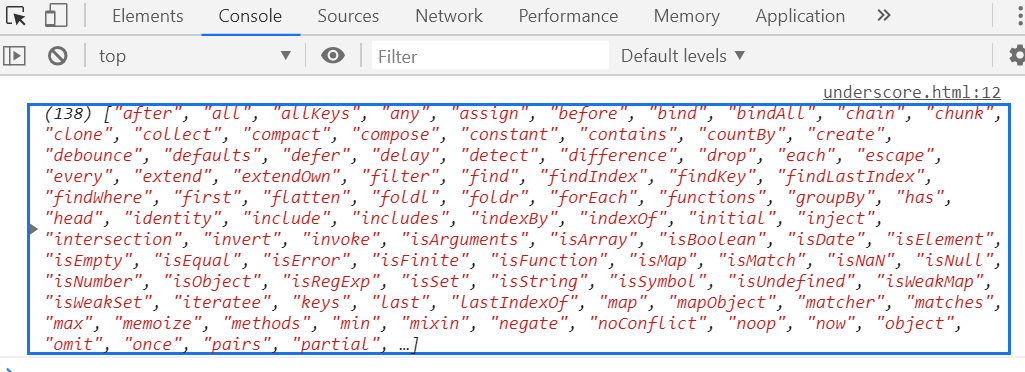Viewport: 1025px width, 372px height.
Task: Clear console with the ban icon
Action: click(58, 56)
